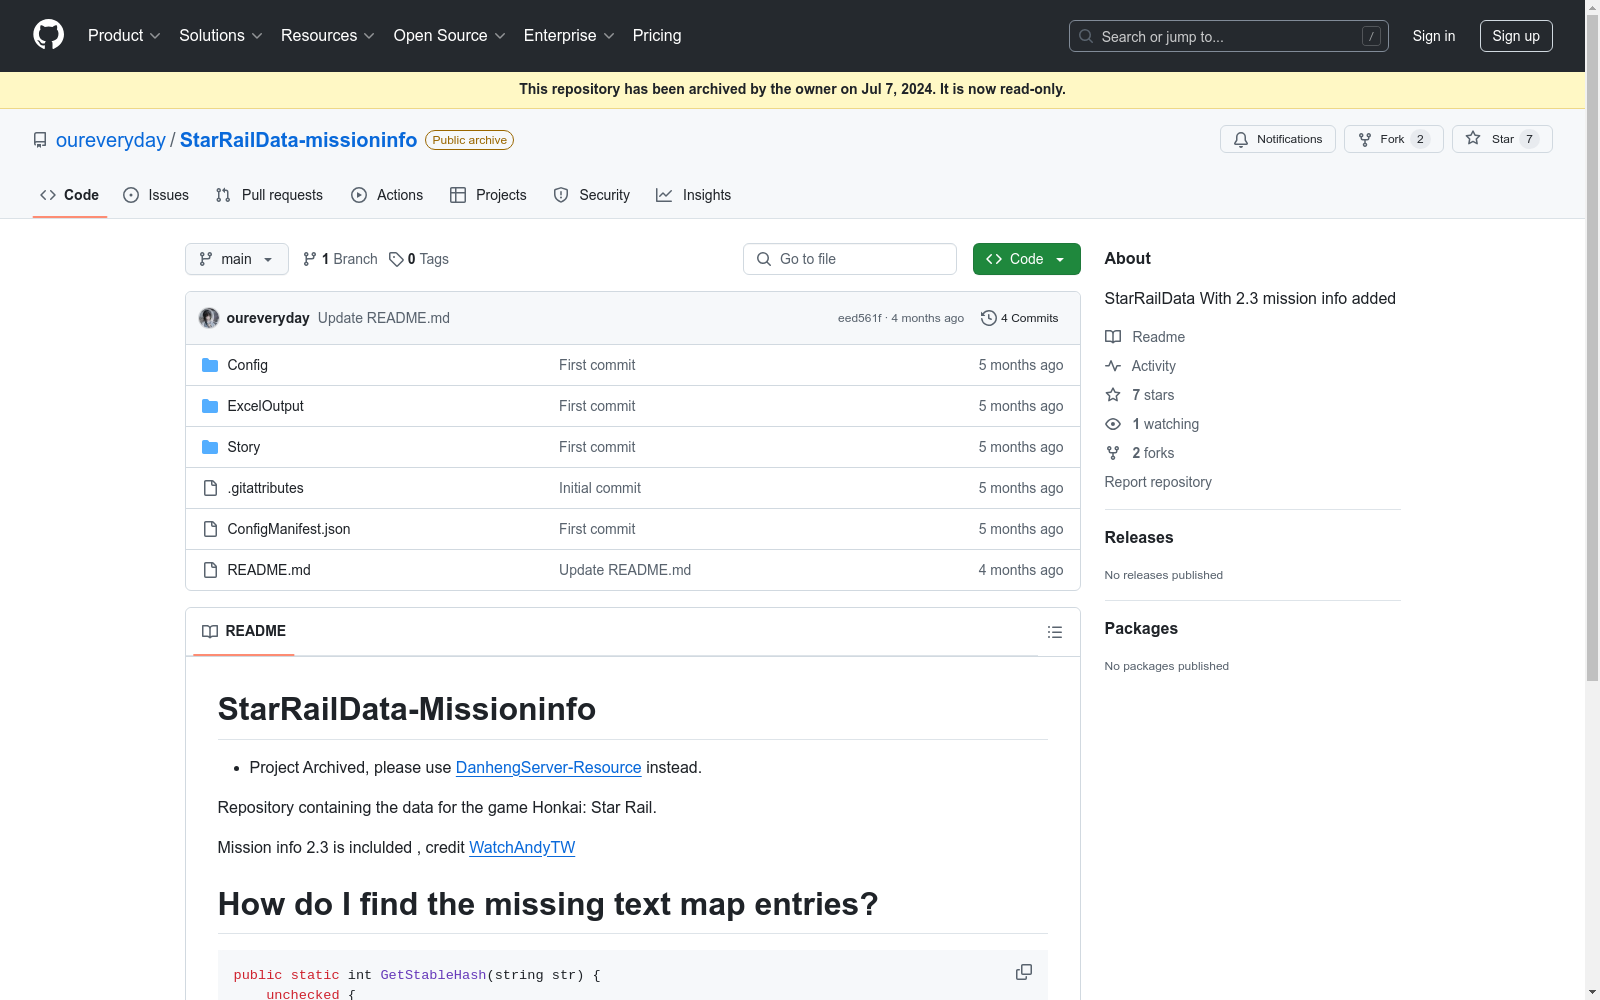Expand the Product menu

(x=124, y=35)
